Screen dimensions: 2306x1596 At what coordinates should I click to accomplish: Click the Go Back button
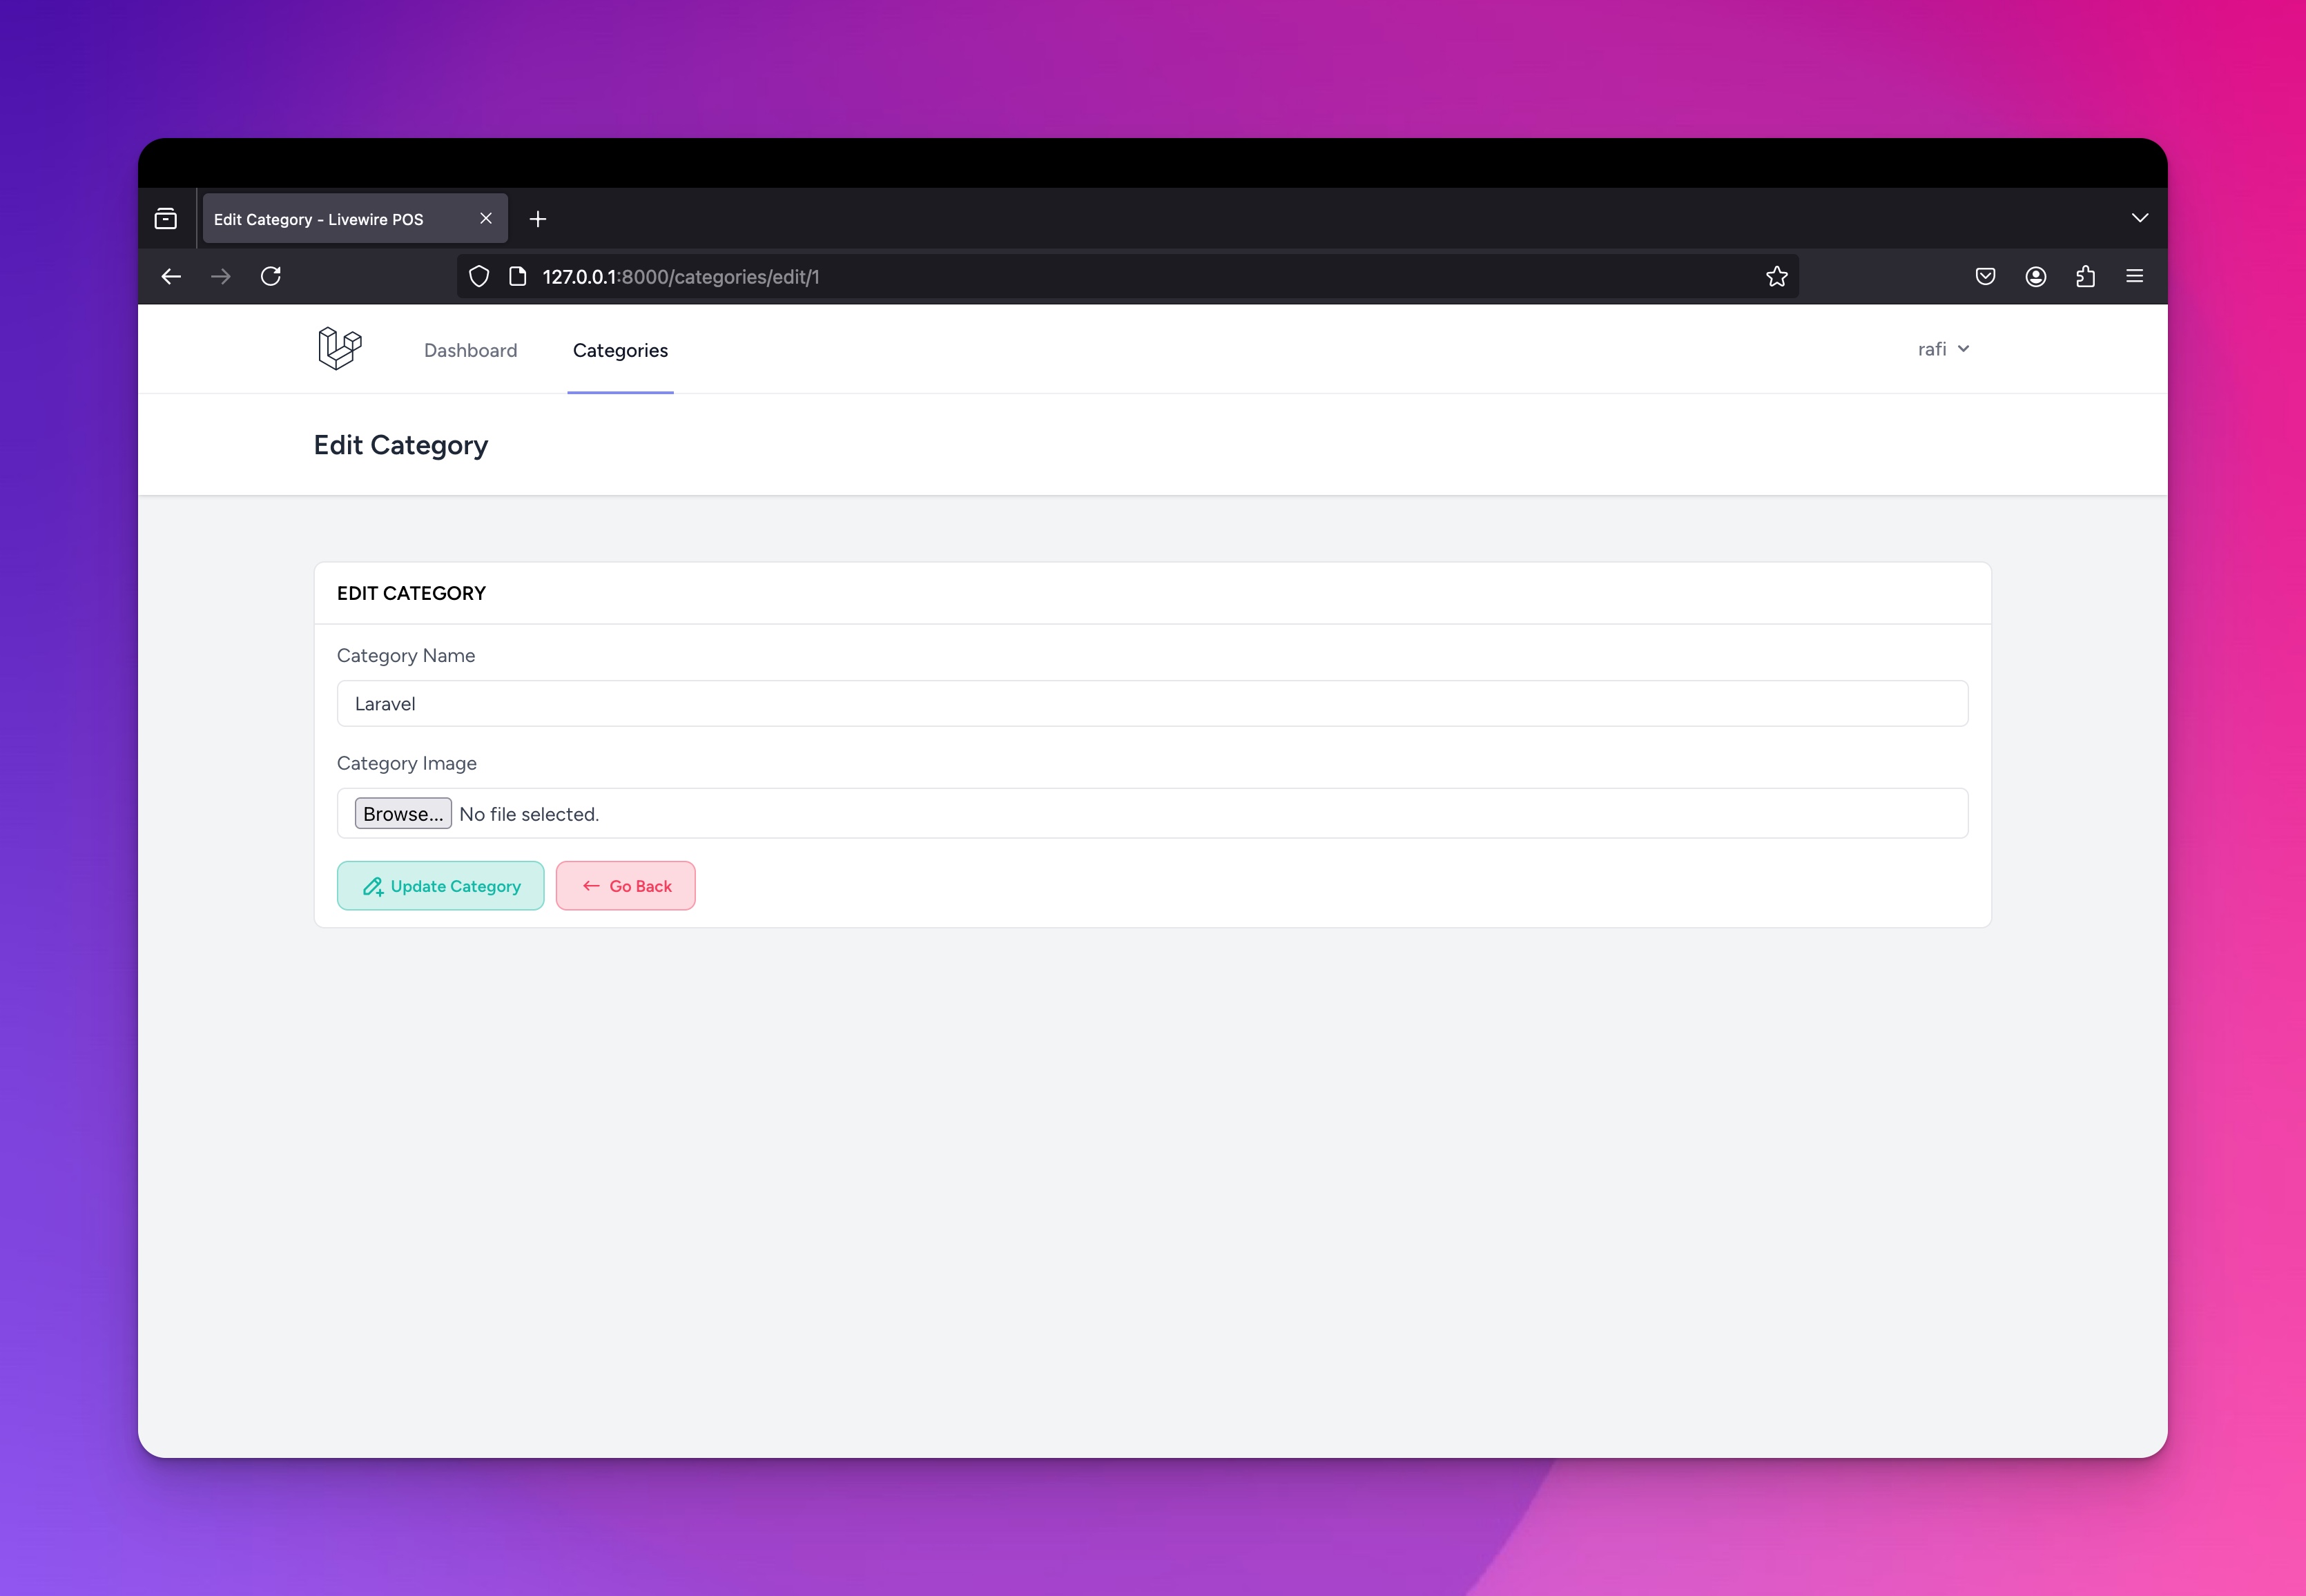tap(626, 885)
